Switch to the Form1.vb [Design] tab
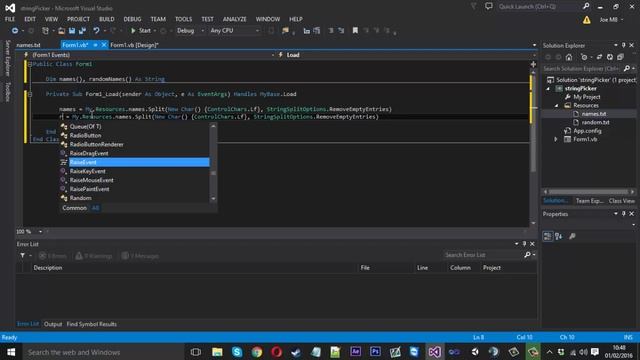 [x=134, y=45]
